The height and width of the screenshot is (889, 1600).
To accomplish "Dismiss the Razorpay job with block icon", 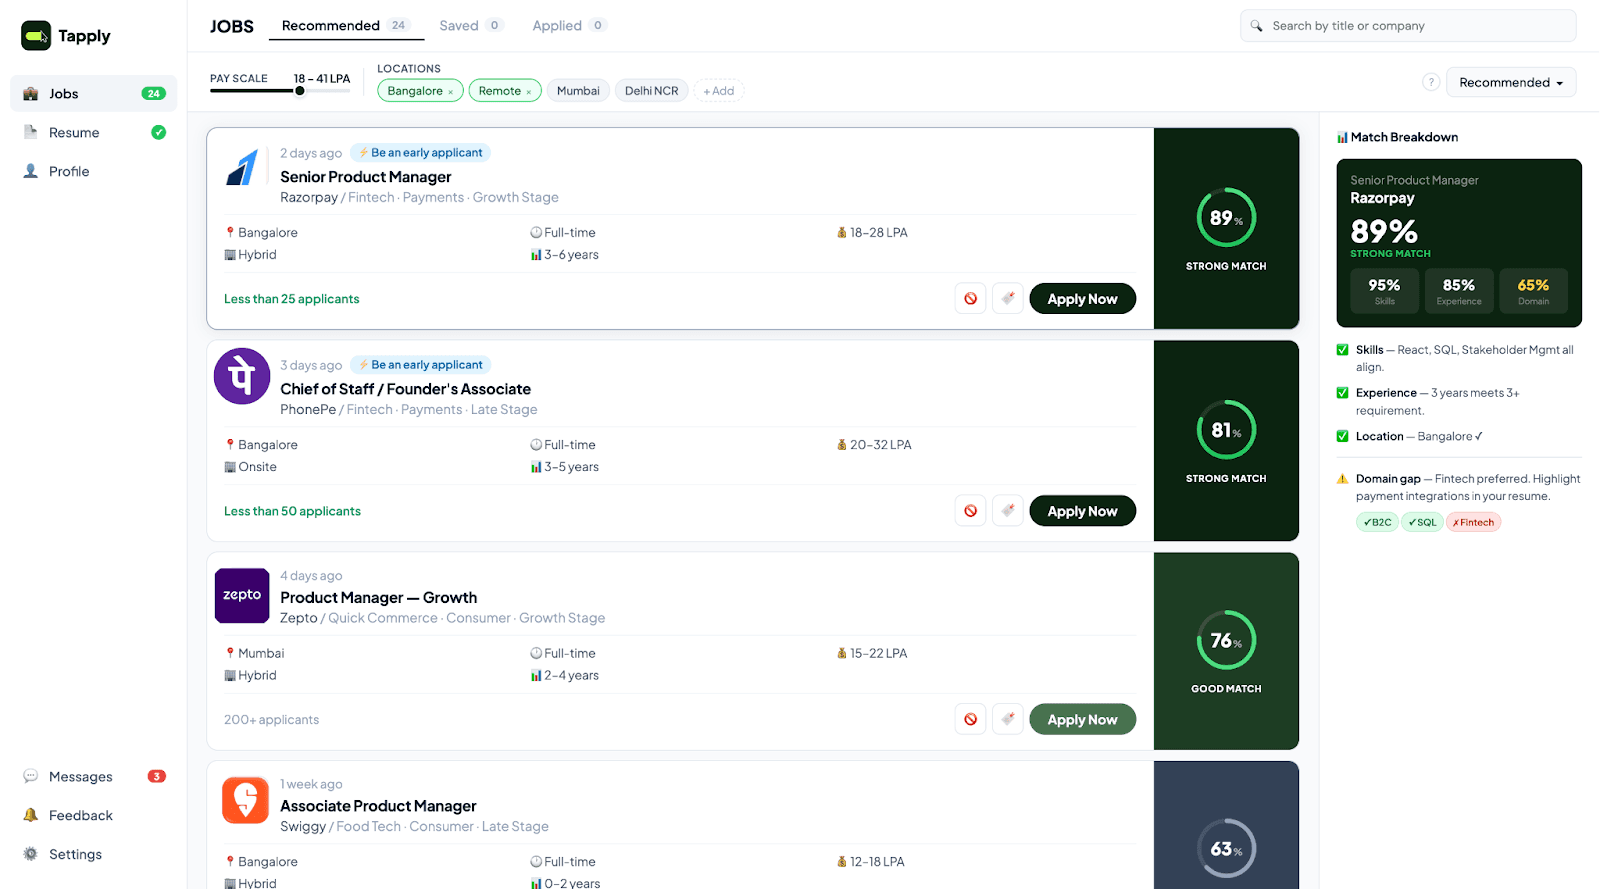I will coord(970,299).
